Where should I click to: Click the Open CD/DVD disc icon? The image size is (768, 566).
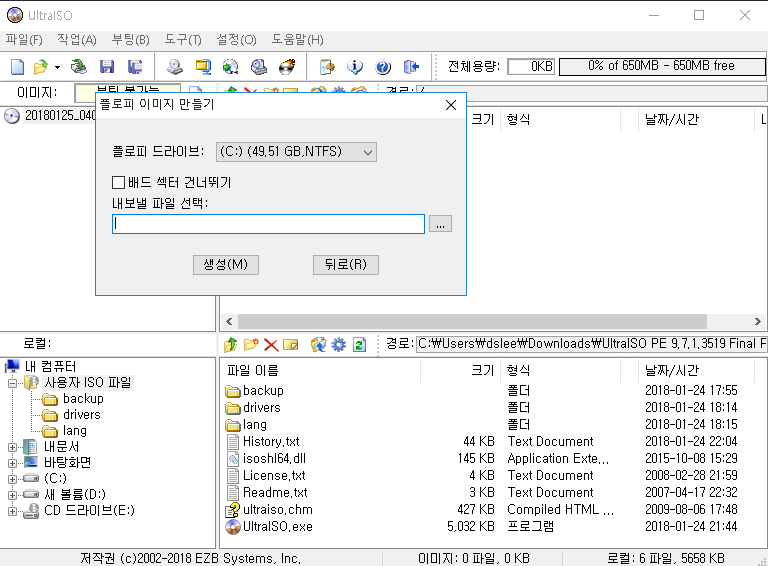pos(78,67)
